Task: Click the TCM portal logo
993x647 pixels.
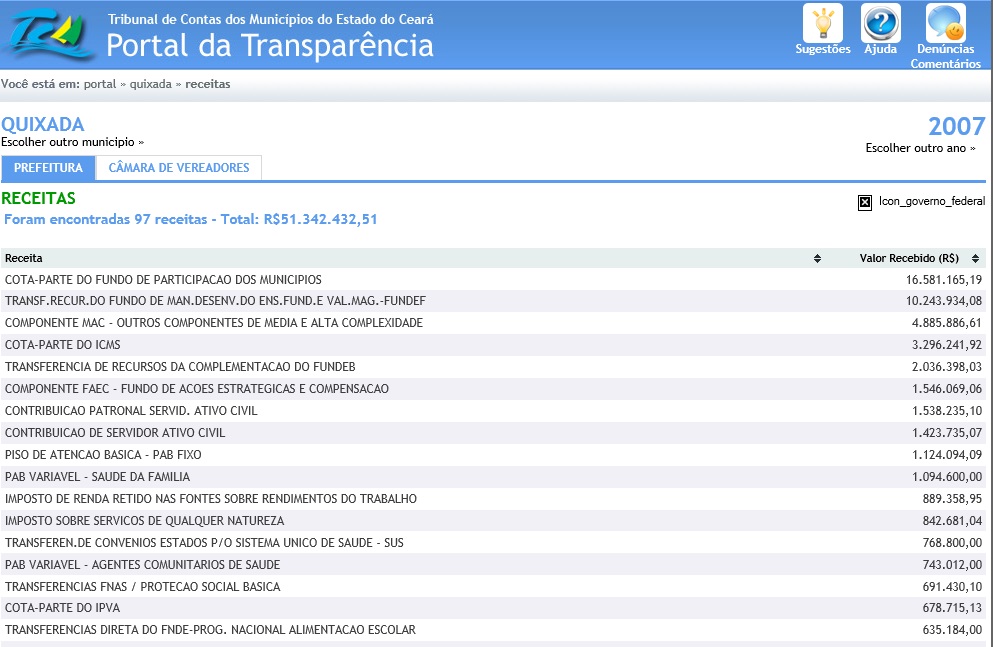Action: pyautogui.click(x=50, y=34)
